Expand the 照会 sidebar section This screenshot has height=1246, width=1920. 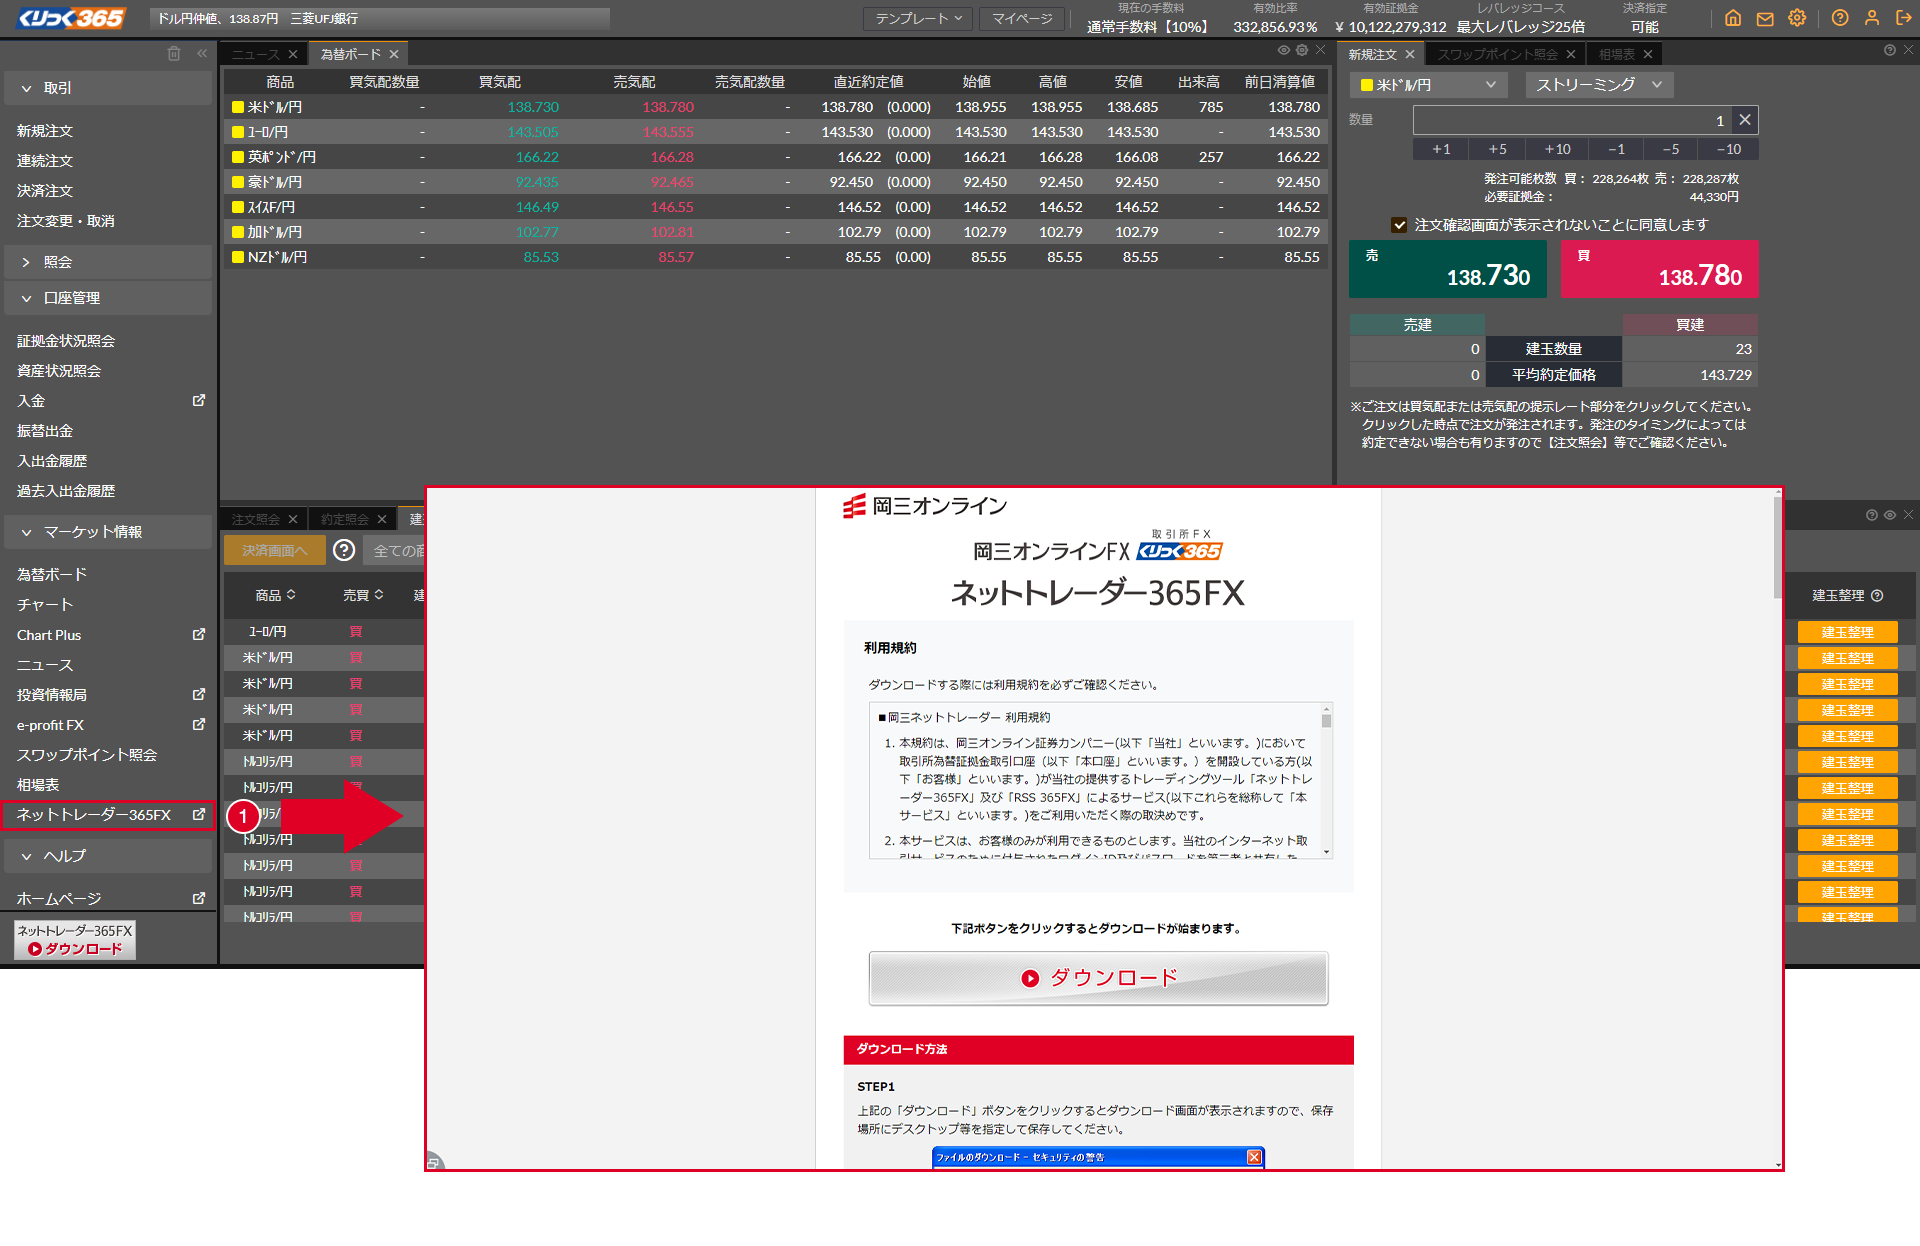108,262
